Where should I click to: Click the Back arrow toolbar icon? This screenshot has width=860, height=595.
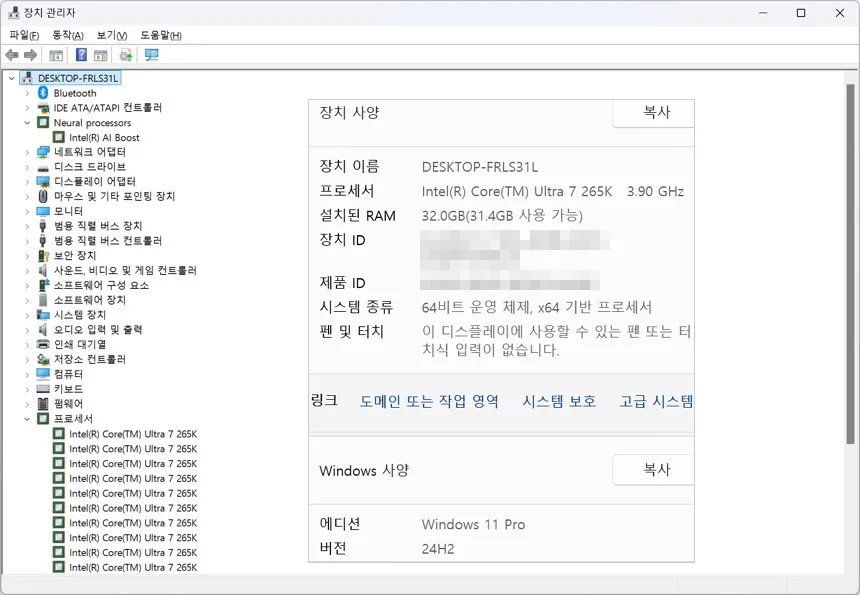(x=12, y=55)
